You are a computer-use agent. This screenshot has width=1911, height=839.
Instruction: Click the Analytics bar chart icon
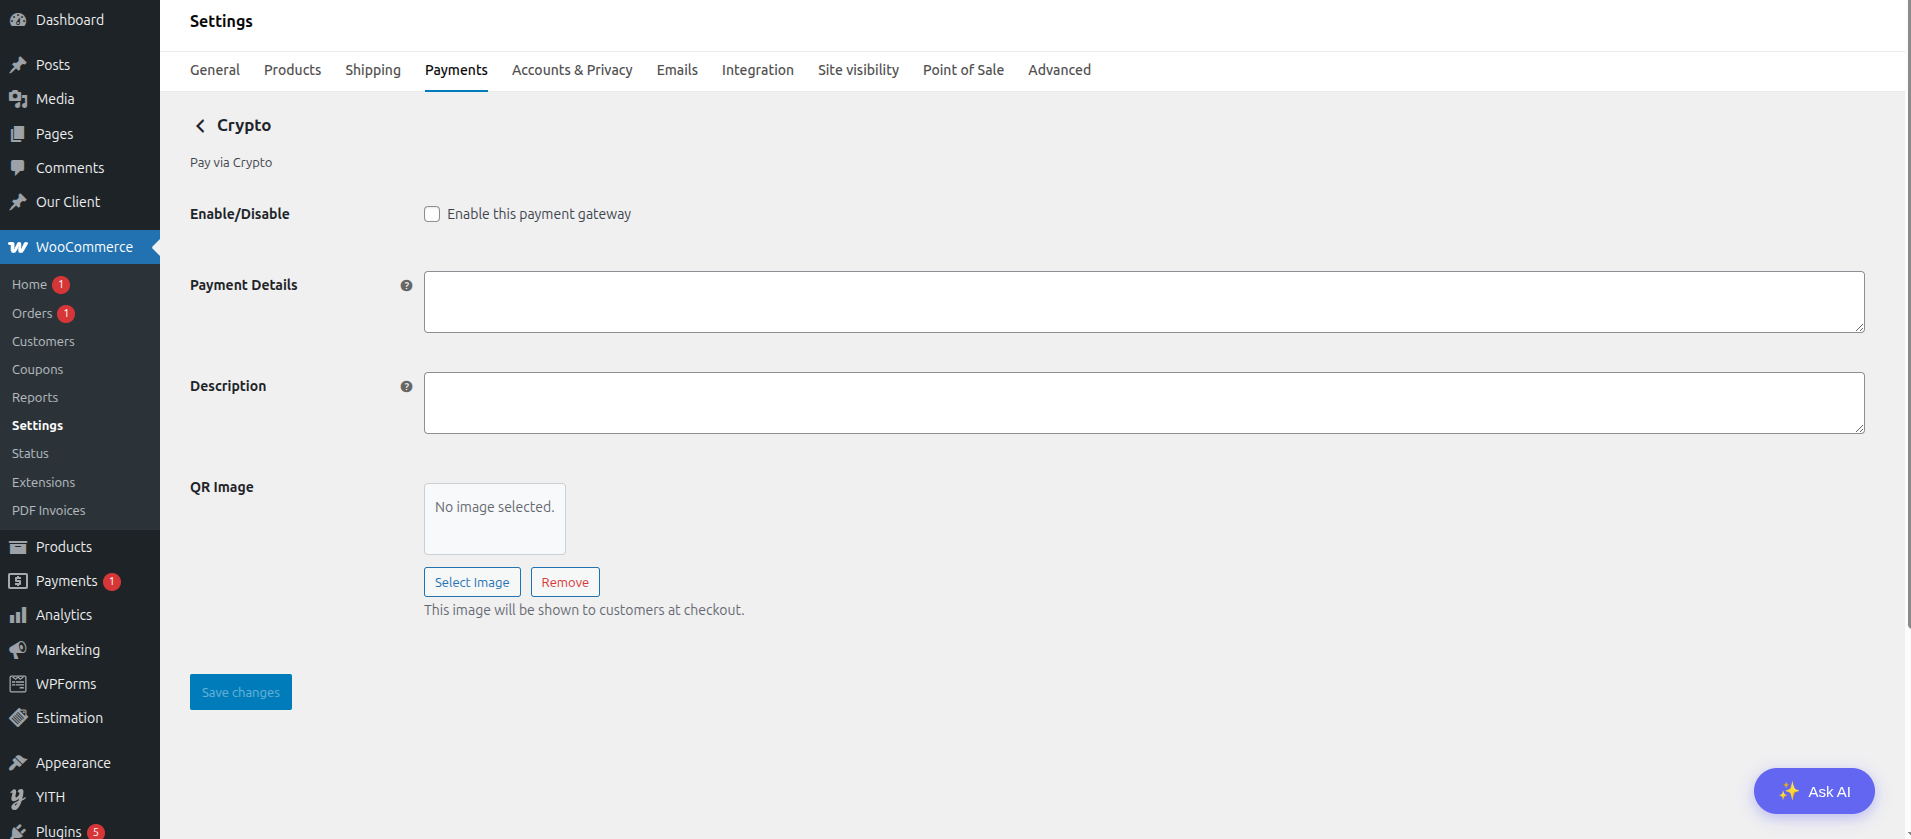coord(18,615)
